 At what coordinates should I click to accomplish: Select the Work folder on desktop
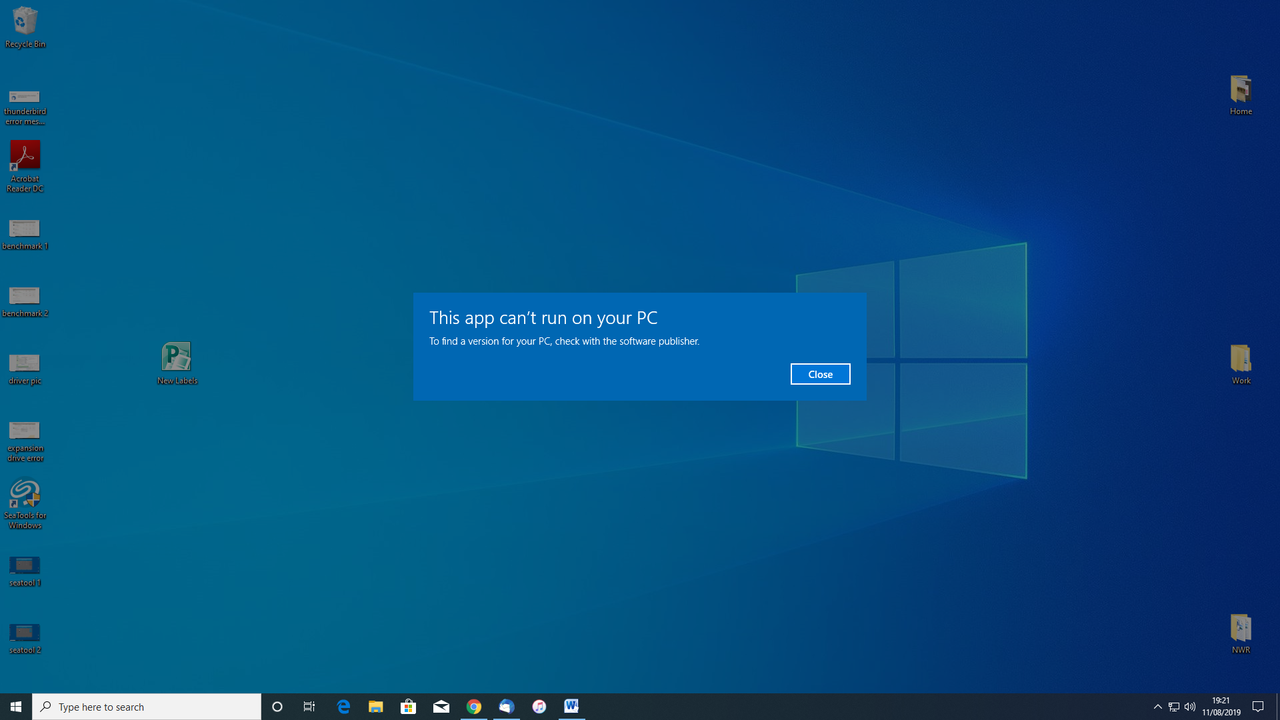tap(1241, 364)
